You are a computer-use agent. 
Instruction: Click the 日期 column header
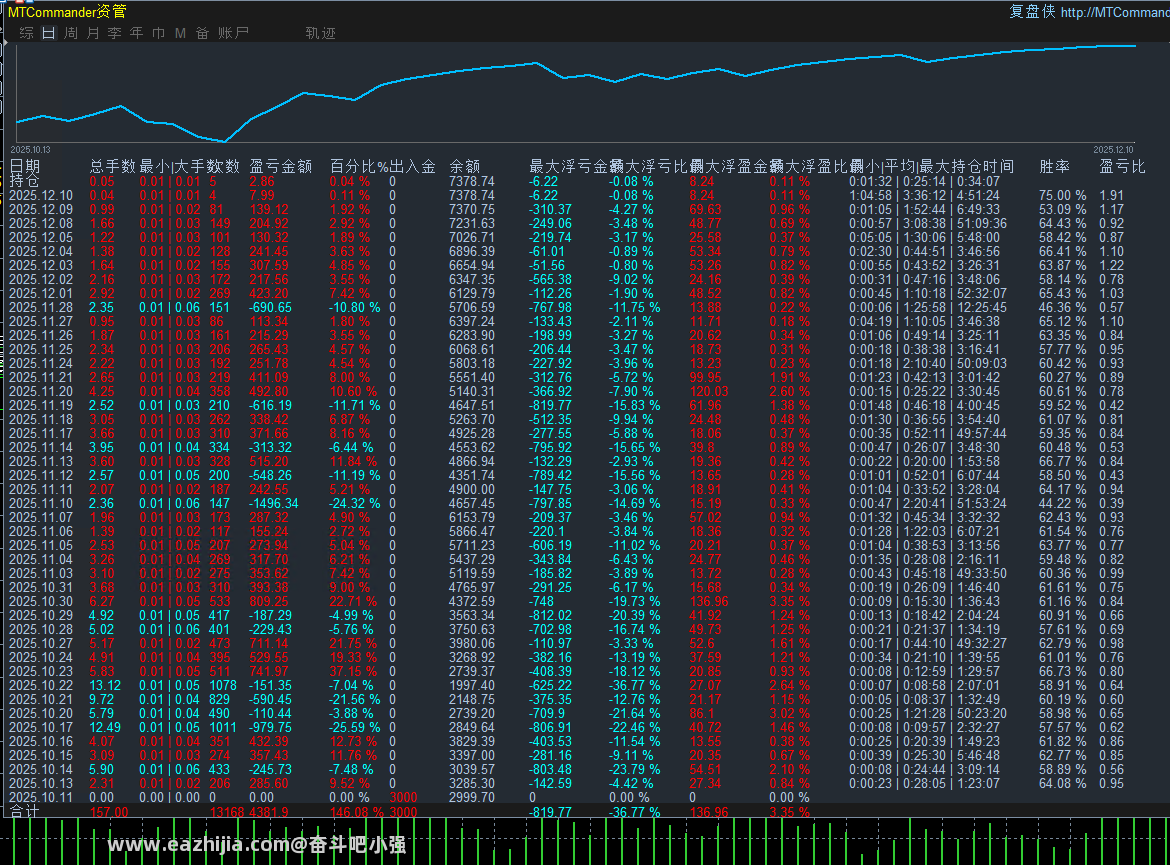(25, 166)
